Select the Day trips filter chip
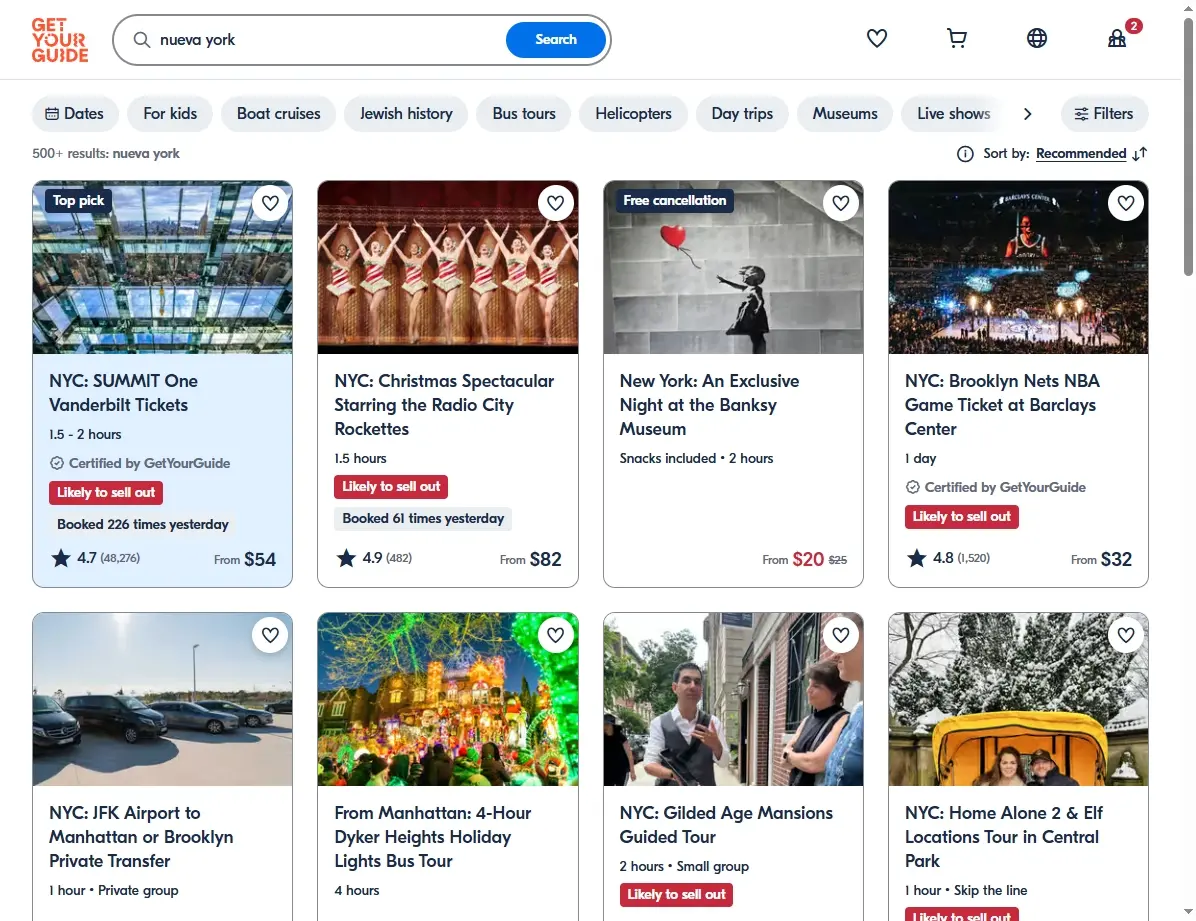 point(741,114)
